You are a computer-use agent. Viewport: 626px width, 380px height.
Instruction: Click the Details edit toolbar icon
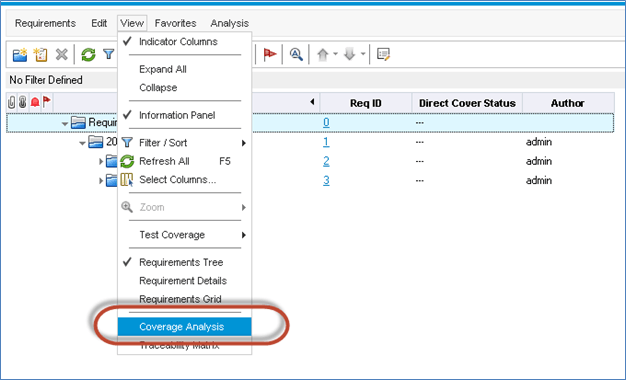[383, 54]
